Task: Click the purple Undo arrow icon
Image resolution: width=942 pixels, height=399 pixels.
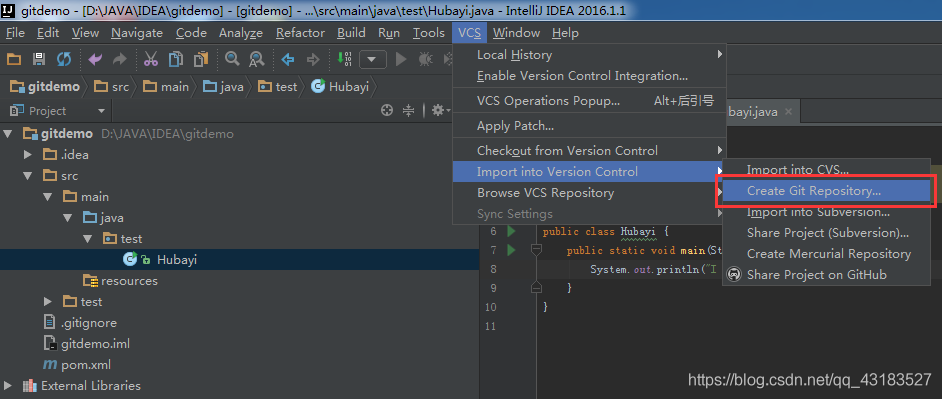Action: [x=95, y=59]
